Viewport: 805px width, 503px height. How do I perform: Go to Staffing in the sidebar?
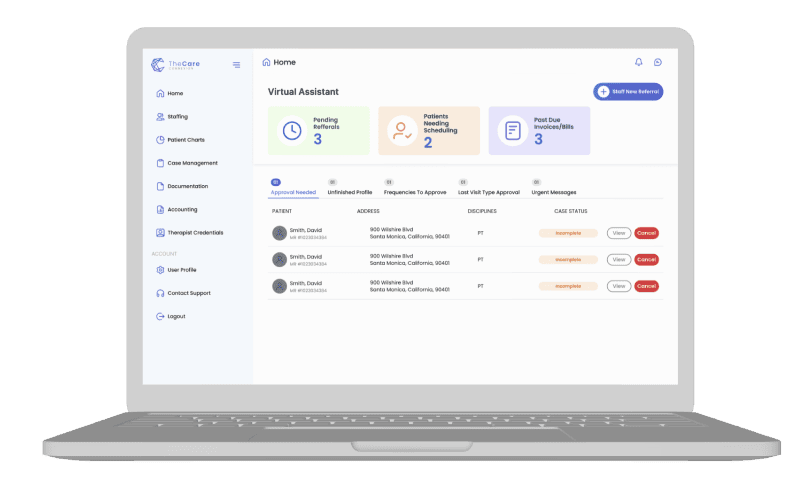click(177, 116)
